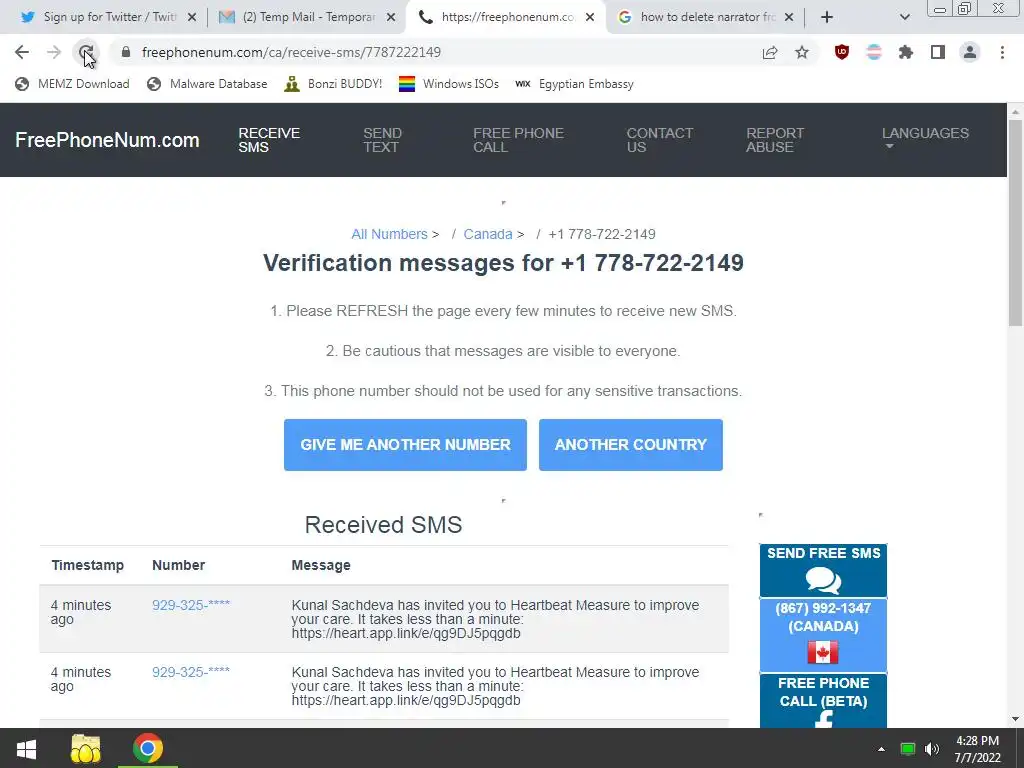Click the green network tray icon
Screen dimensions: 1024x768
[x=908, y=749]
